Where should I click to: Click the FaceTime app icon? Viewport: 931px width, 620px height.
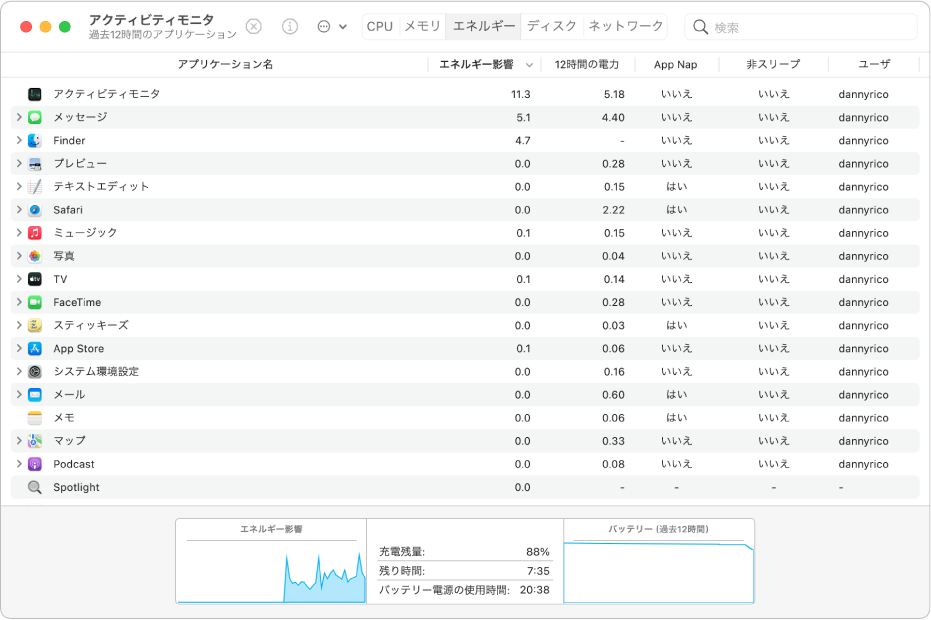[x=35, y=302]
